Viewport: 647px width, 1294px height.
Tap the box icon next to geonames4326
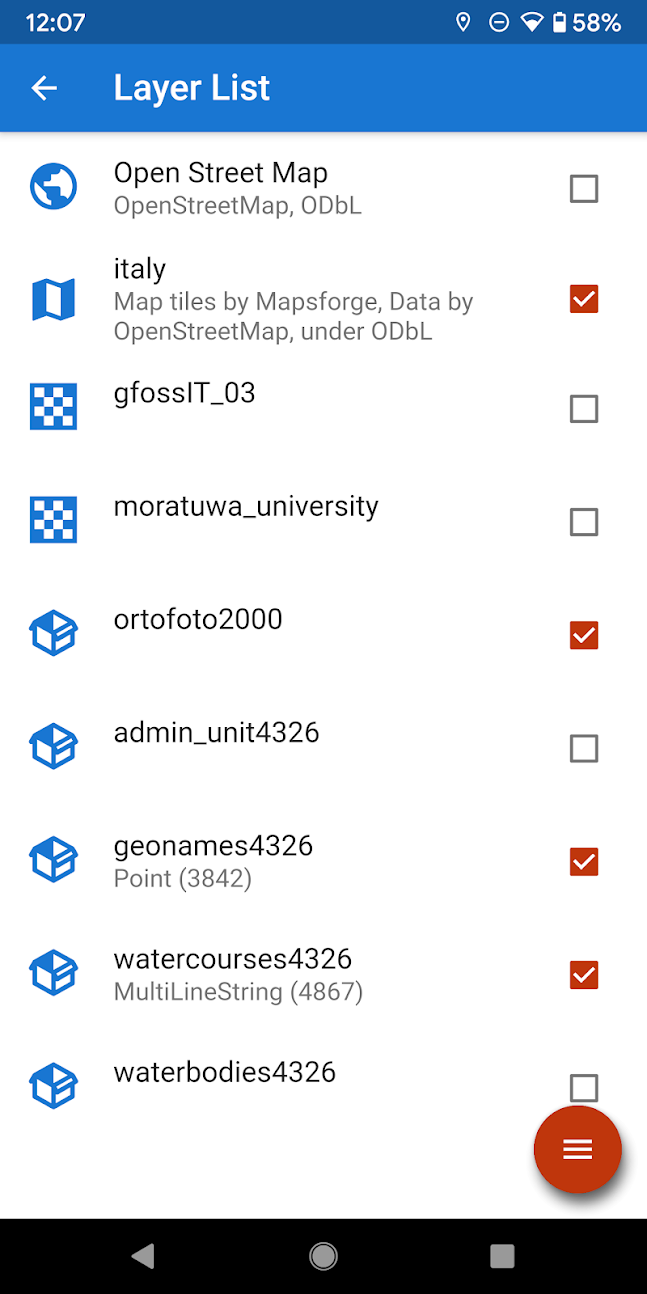53,860
